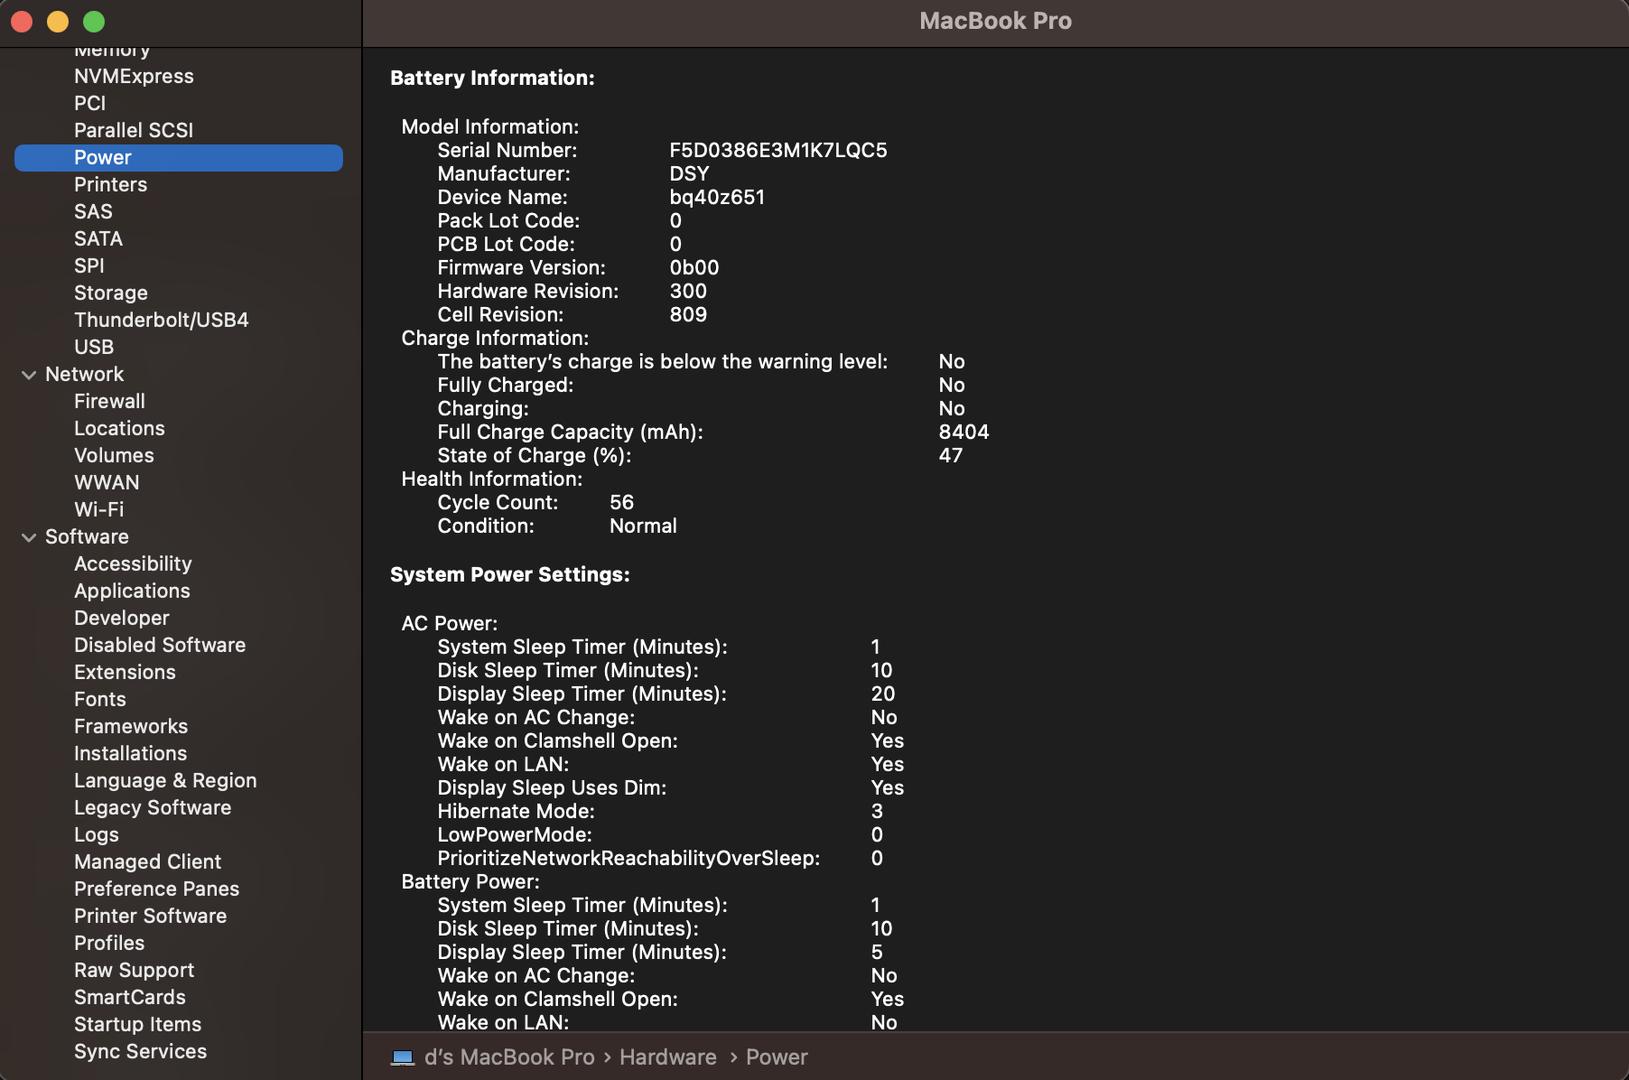Click the Software section header
This screenshot has height=1080, width=1629.
click(87, 537)
